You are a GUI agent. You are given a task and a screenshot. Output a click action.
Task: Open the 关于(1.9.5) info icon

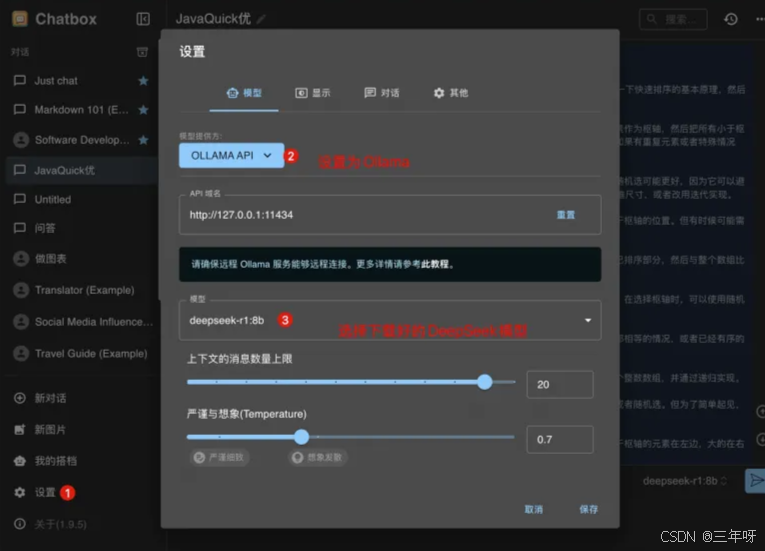[20, 524]
